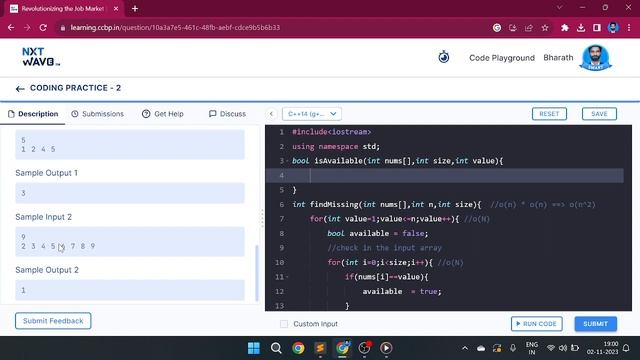Click the description panel scrollbar
Image resolution: width=640 pixels, height=360 pixels.
tap(257, 273)
